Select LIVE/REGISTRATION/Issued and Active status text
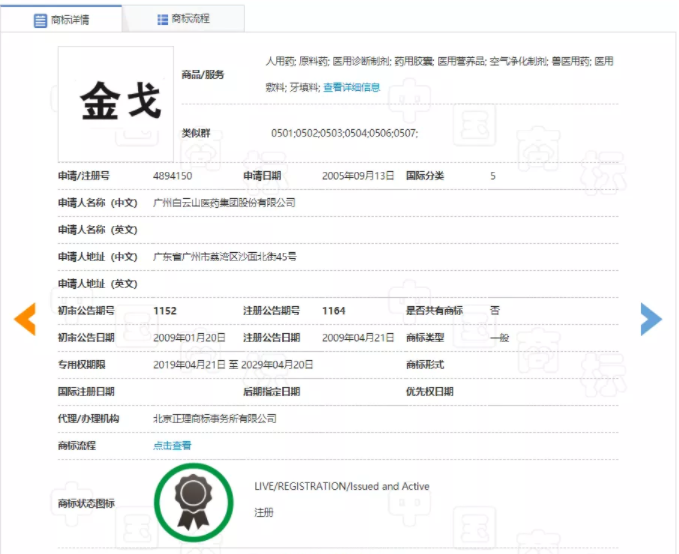This screenshot has width=679, height=554. [342, 486]
